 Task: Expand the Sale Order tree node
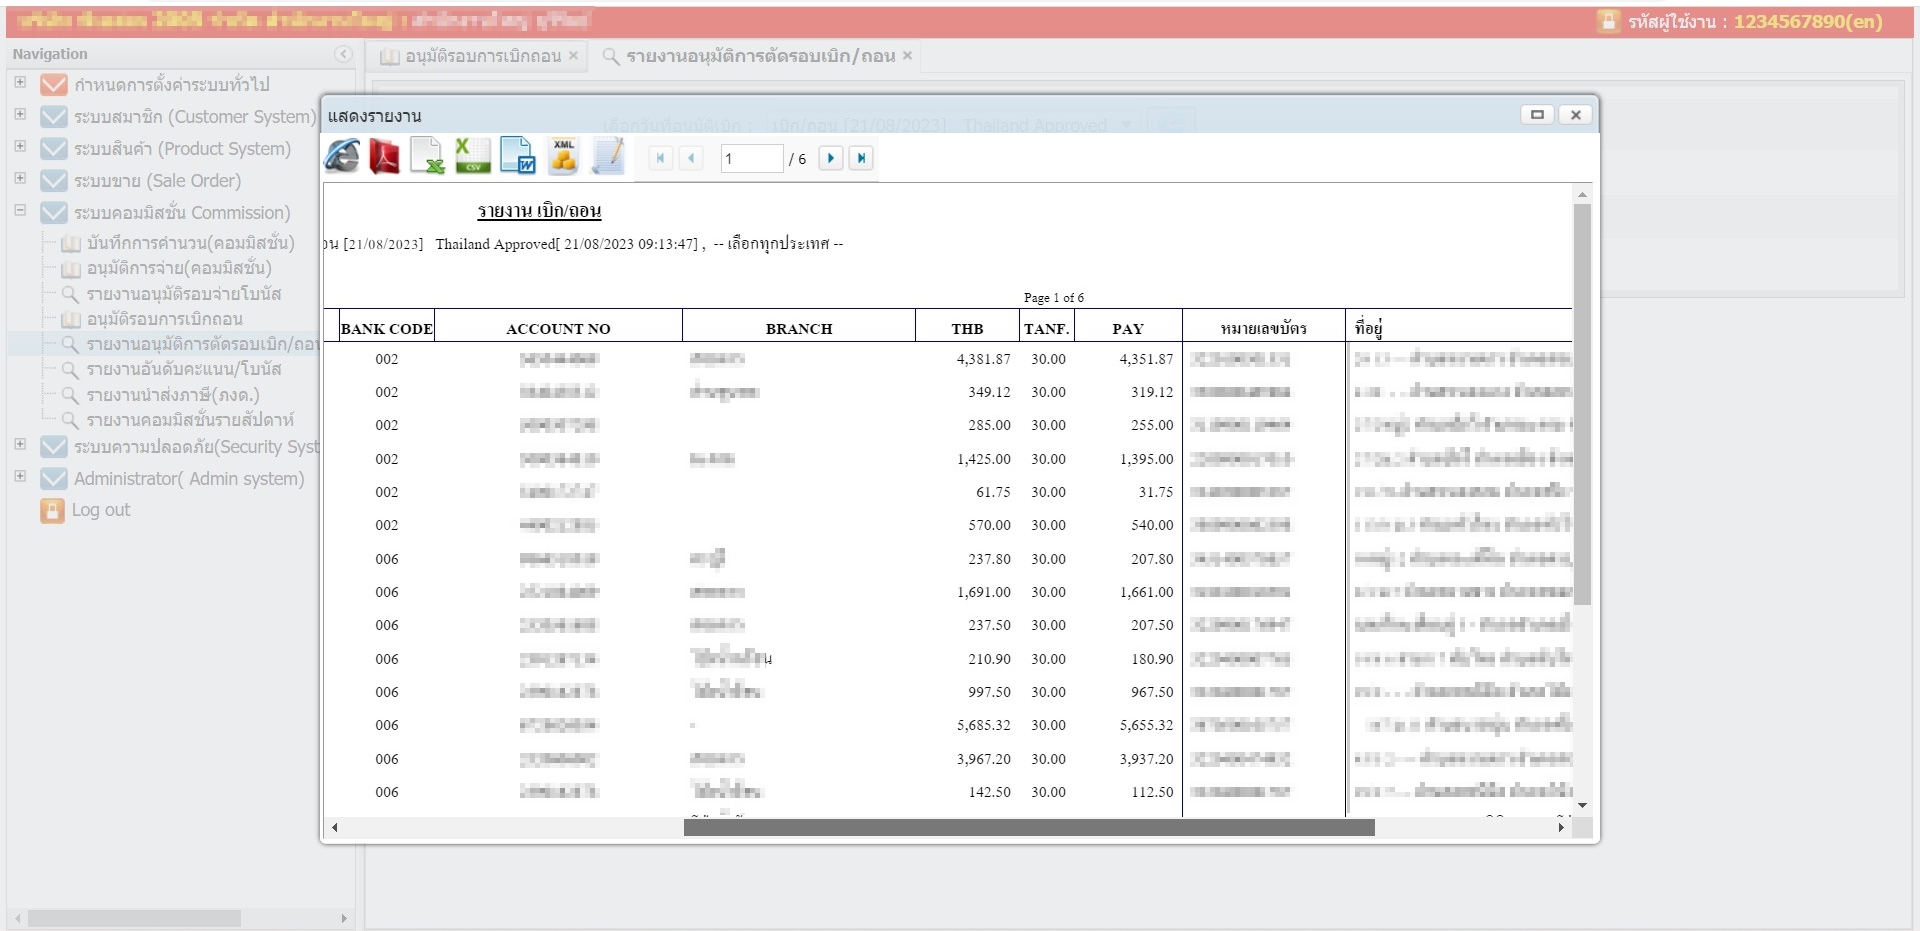click(x=20, y=179)
